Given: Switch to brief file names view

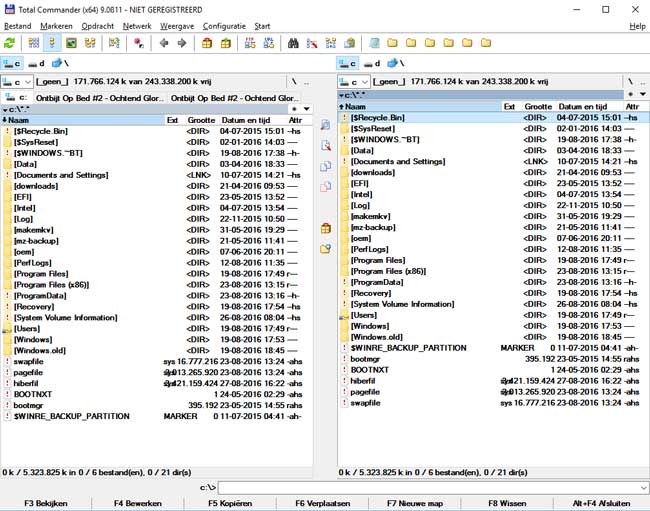Looking at the screenshot, I should [x=34, y=43].
